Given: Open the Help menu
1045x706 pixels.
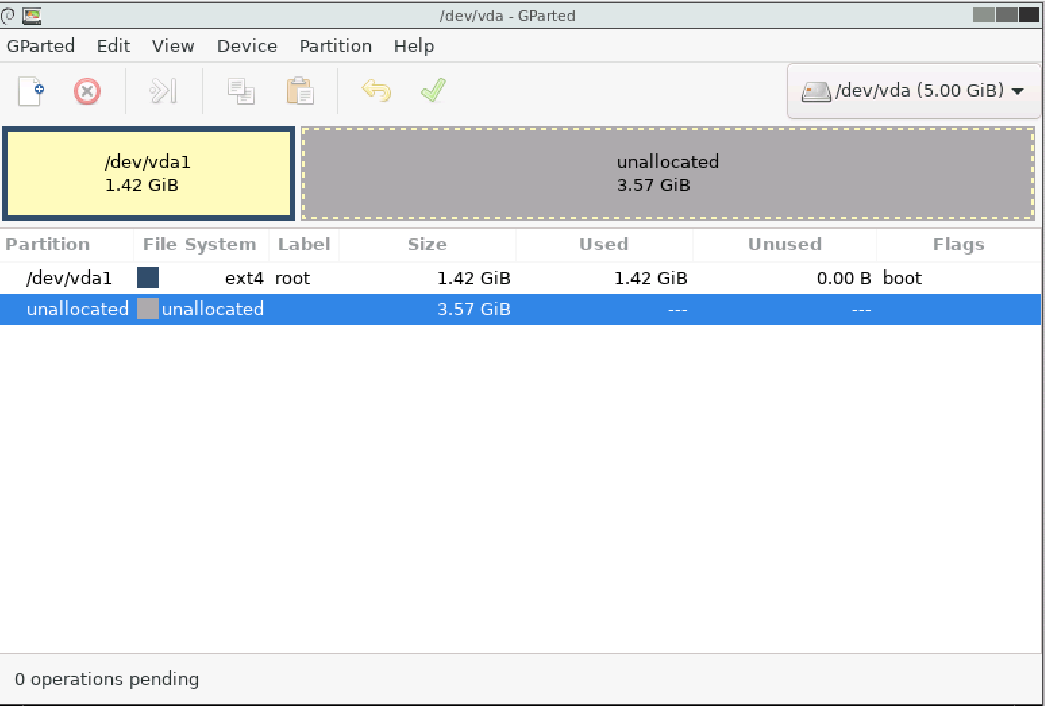Looking at the screenshot, I should click(x=414, y=46).
